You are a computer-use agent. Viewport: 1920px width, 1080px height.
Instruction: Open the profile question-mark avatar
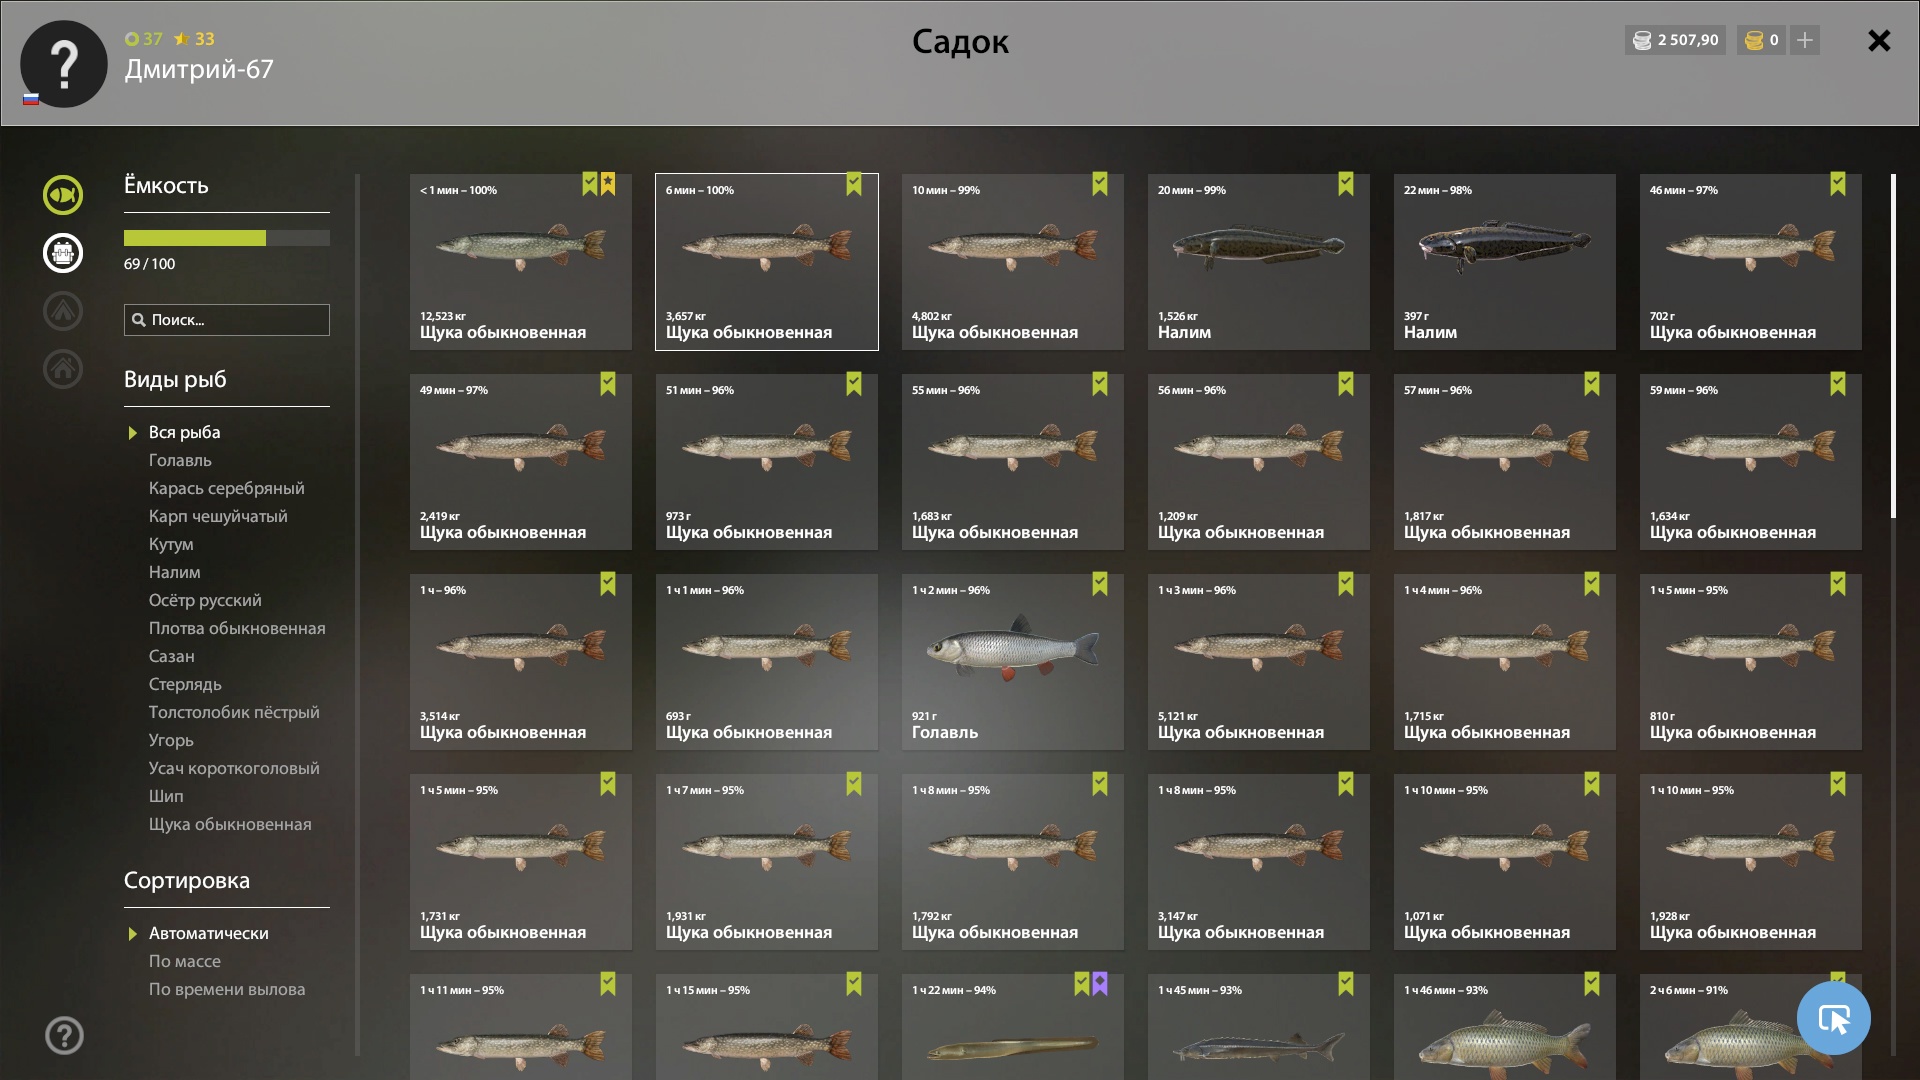pos(64,64)
